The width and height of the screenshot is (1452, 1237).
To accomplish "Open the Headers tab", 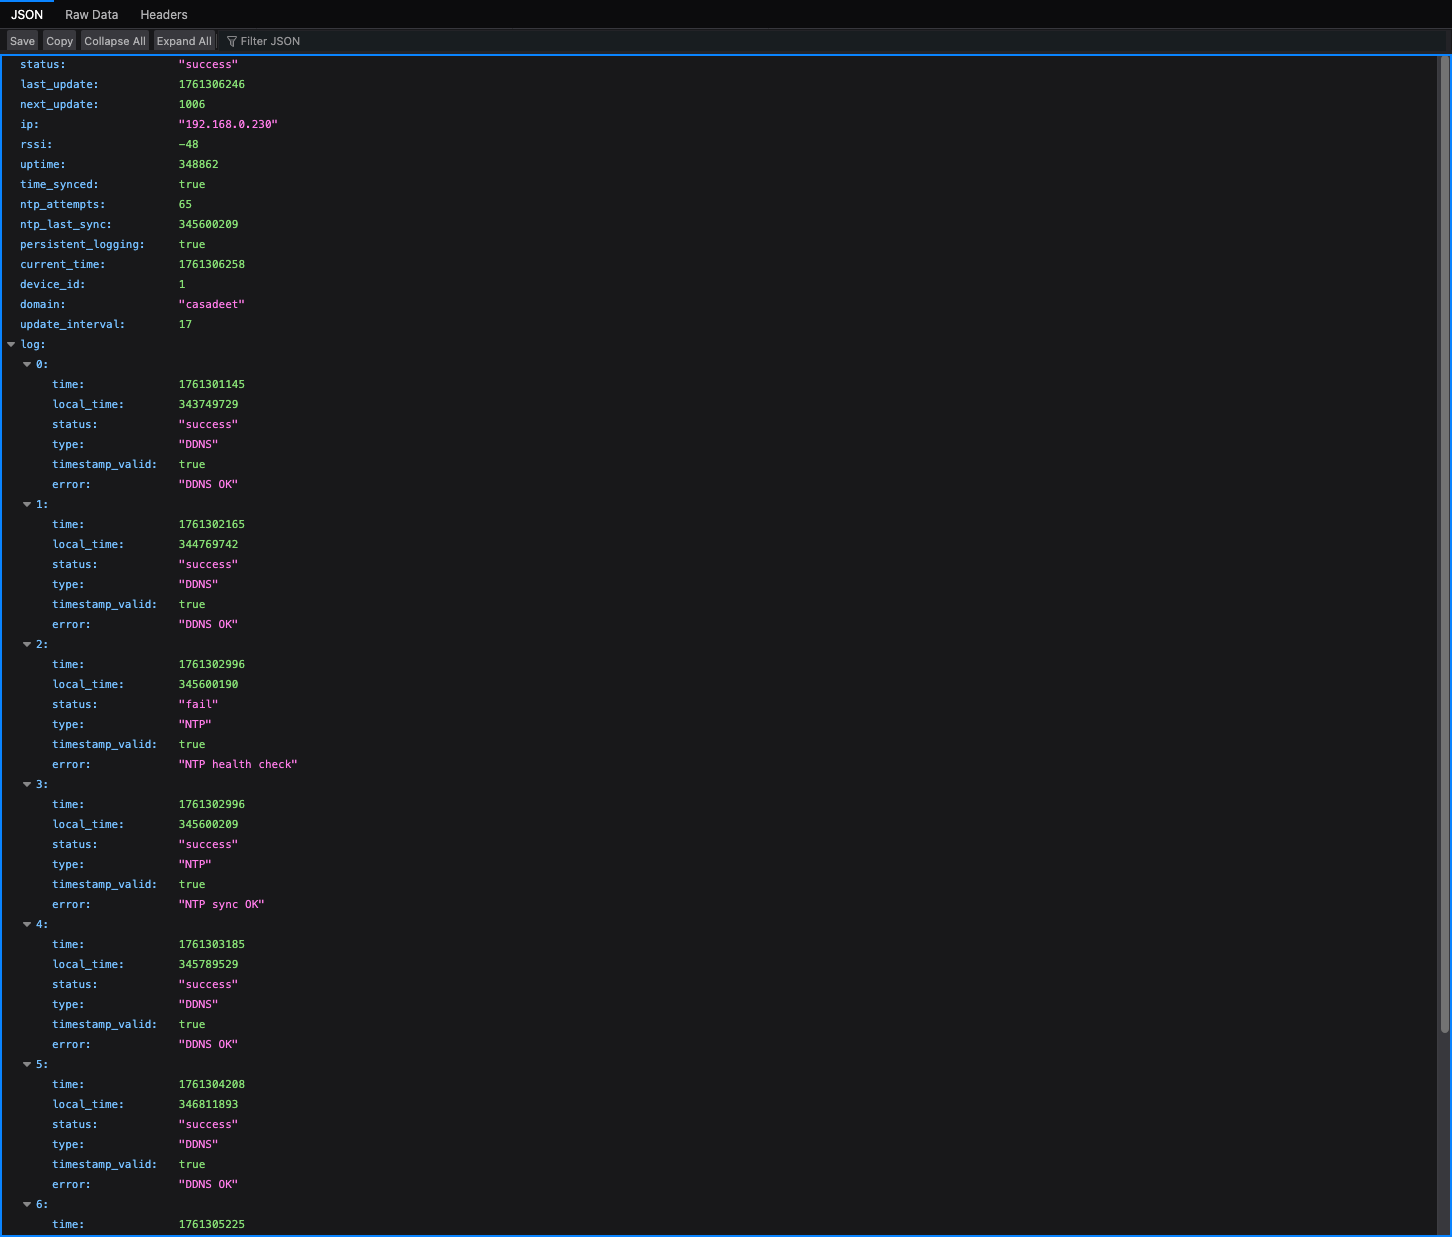I will (164, 14).
